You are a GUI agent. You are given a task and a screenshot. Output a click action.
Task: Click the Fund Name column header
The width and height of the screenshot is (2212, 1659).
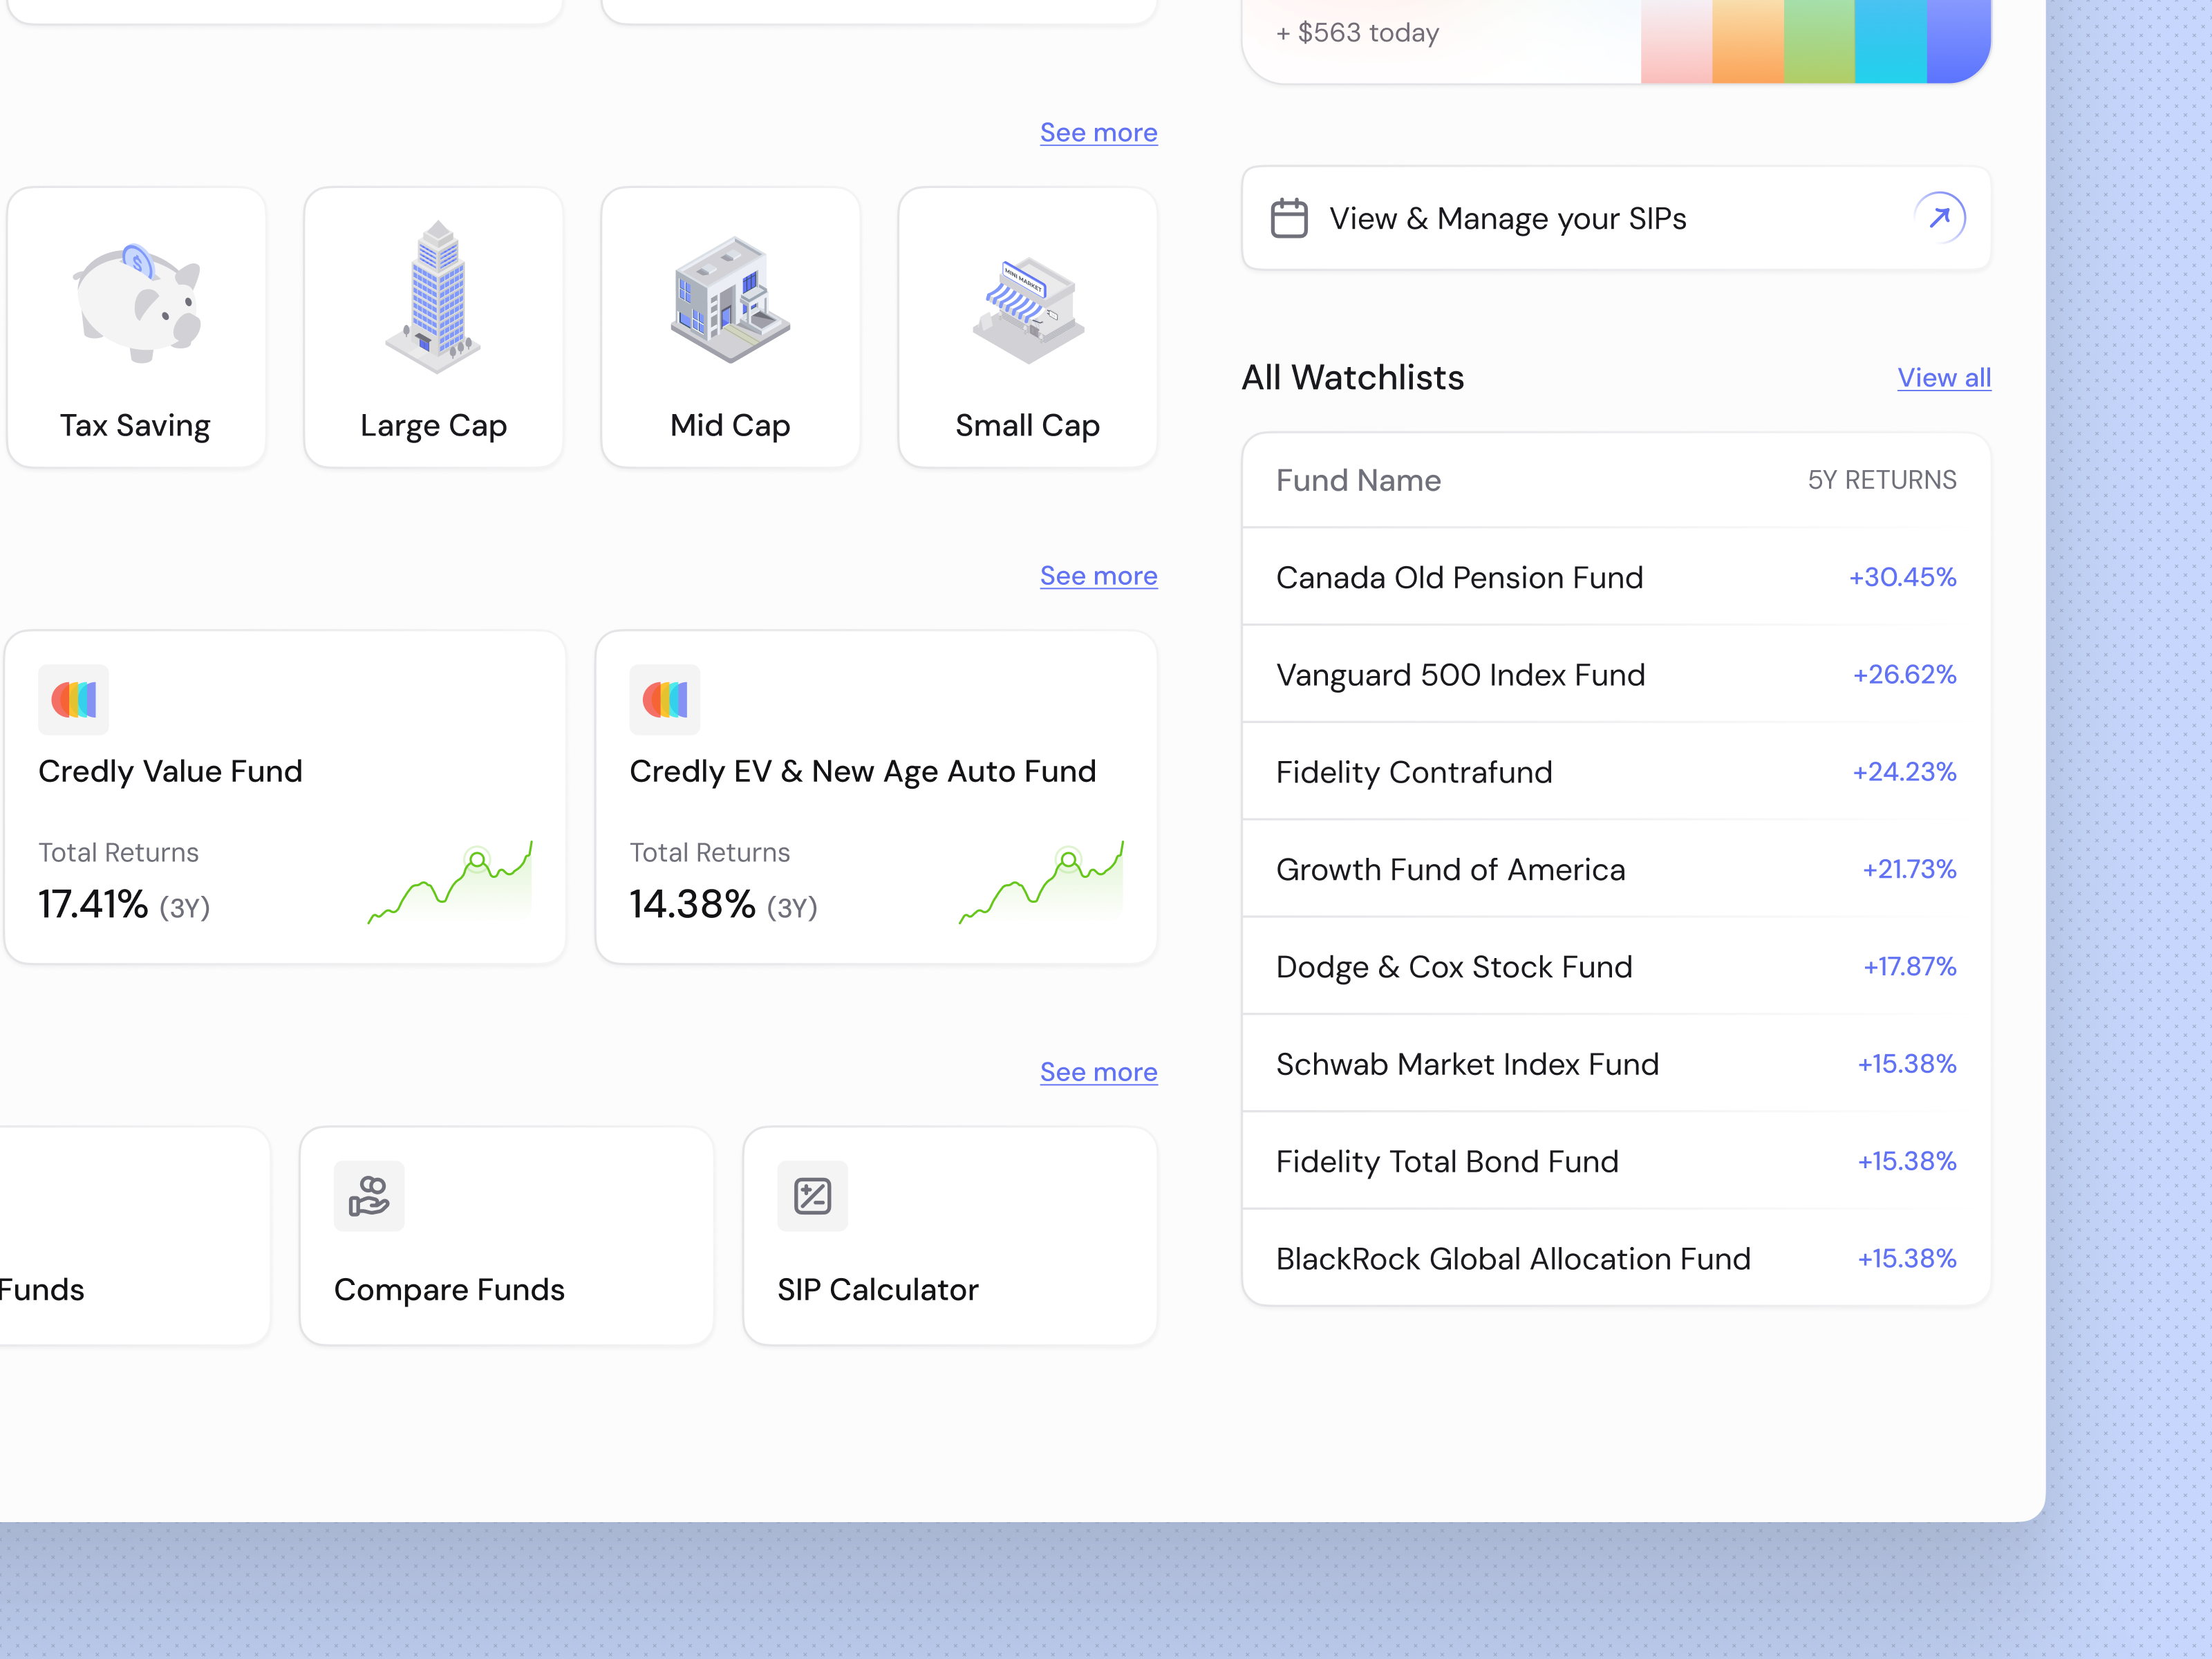click(1358, 480)
